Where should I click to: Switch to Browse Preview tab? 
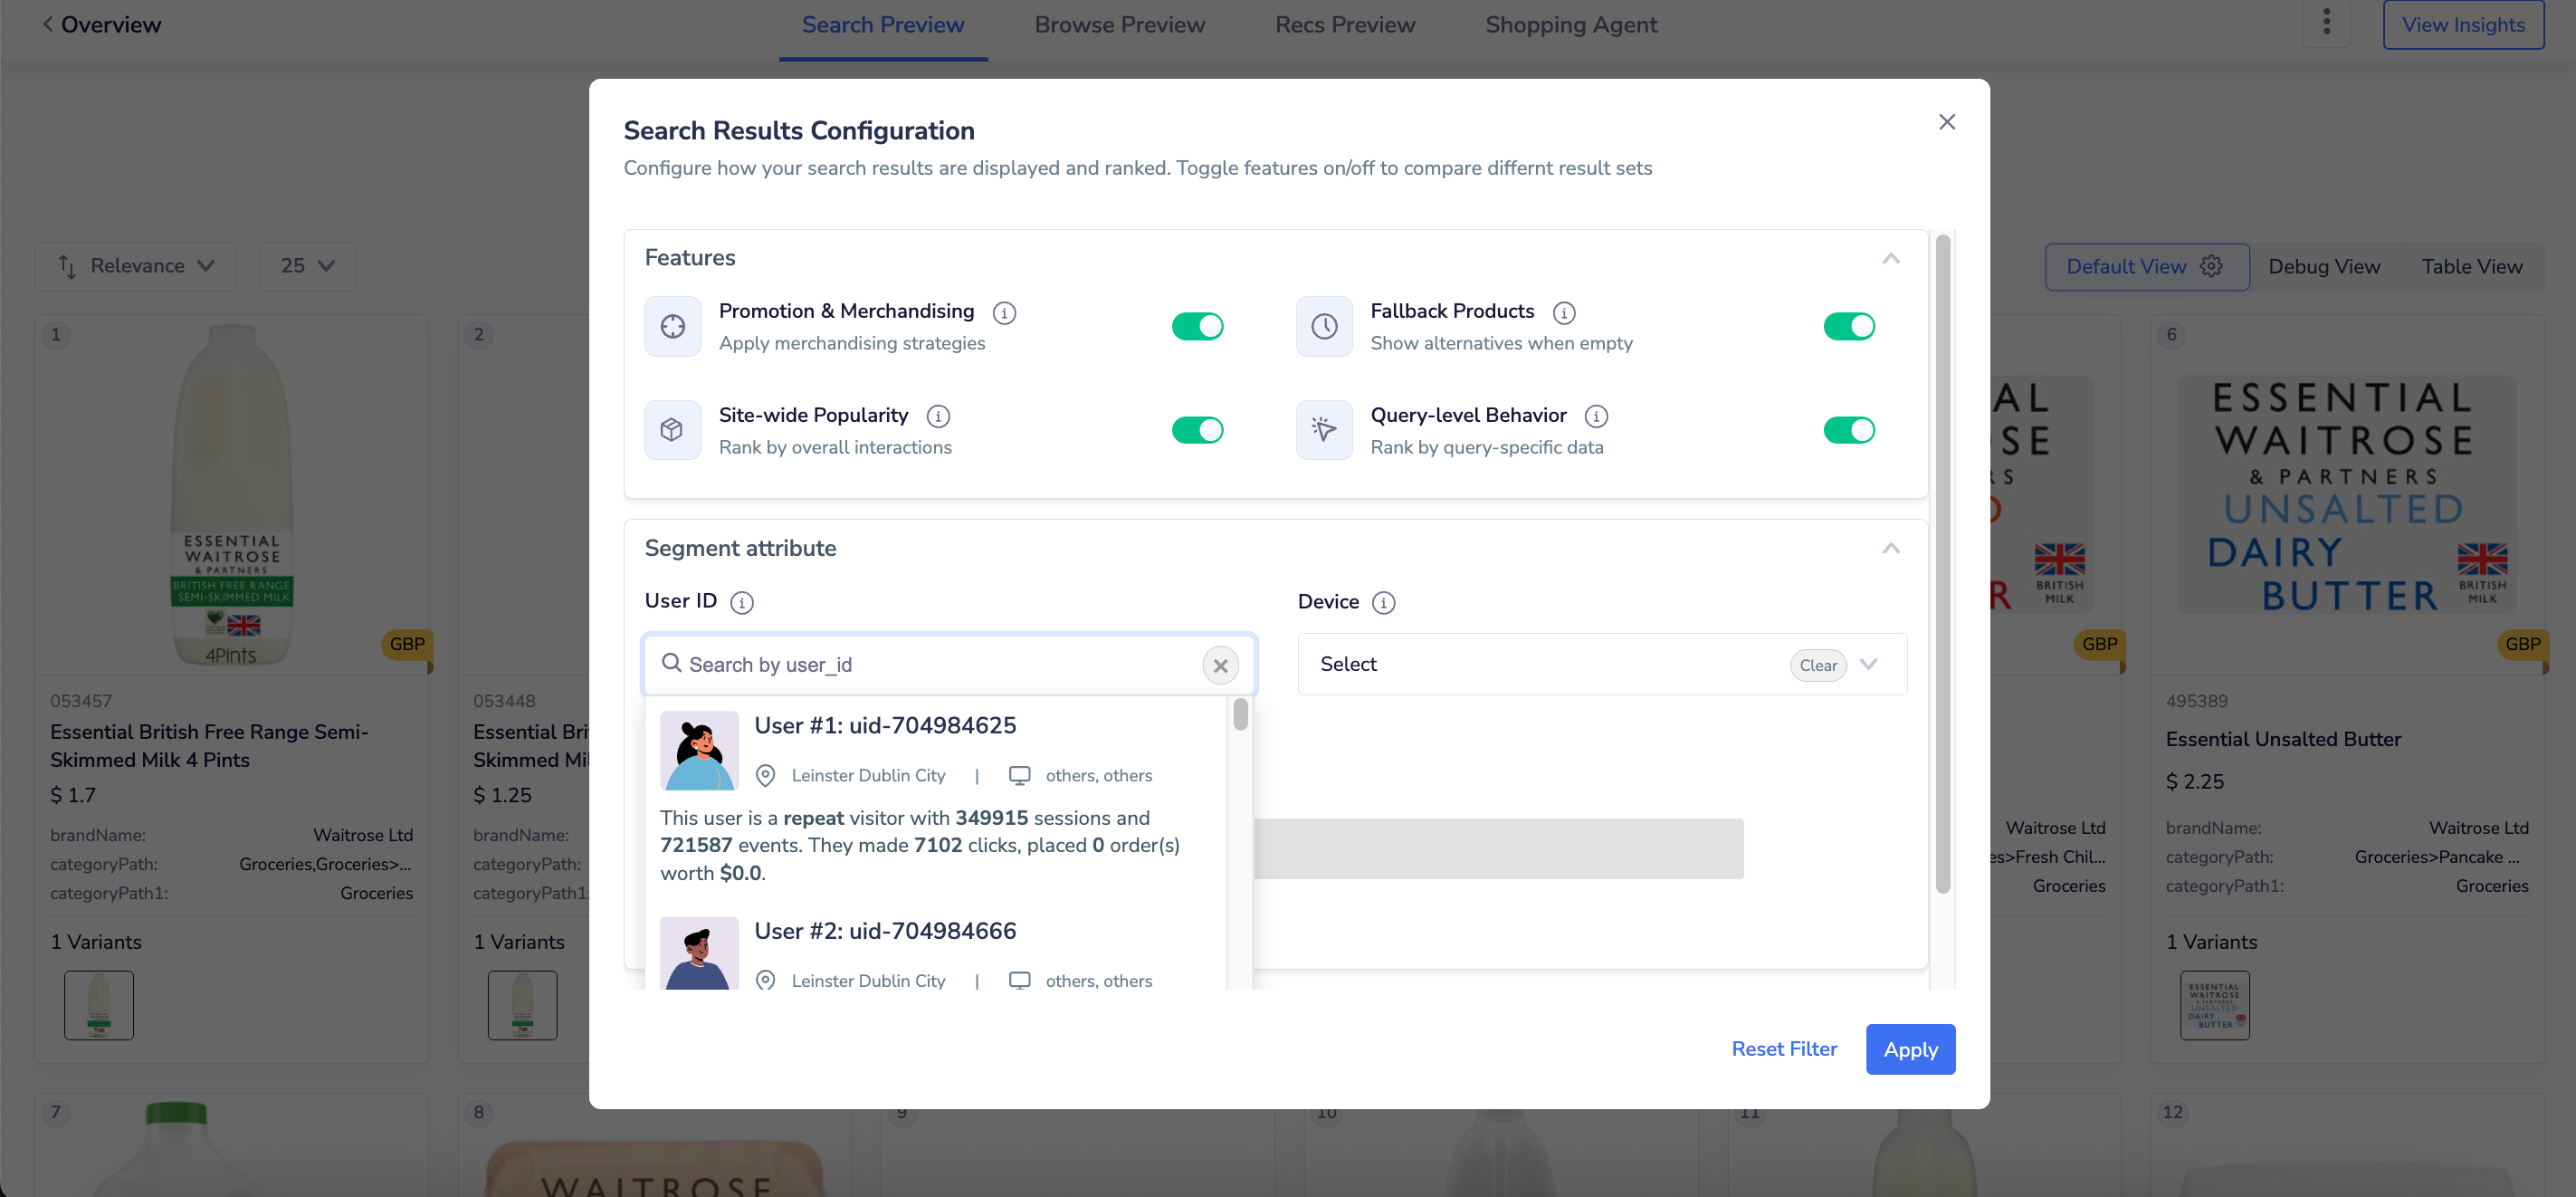(x=1119, y=25)
